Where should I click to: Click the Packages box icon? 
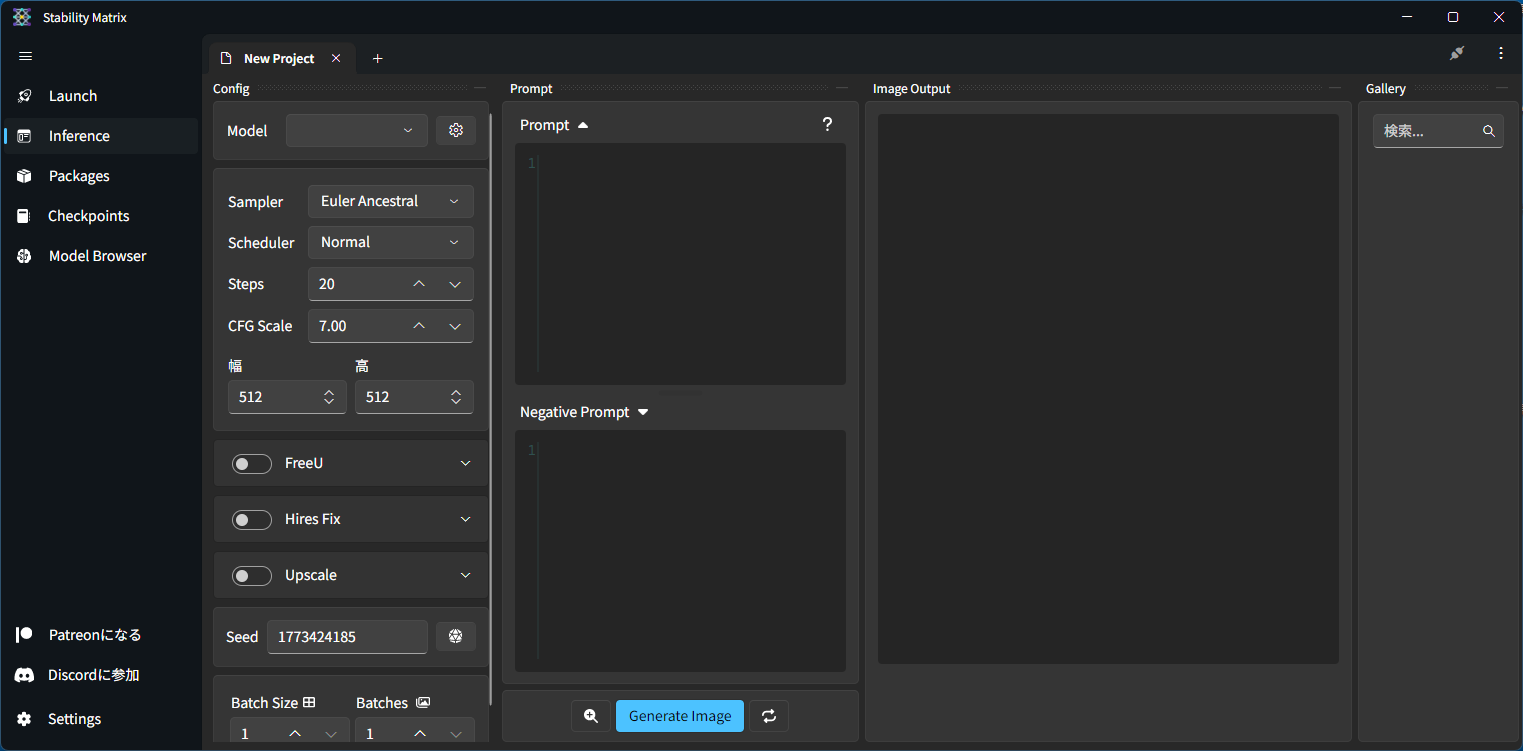25,176
